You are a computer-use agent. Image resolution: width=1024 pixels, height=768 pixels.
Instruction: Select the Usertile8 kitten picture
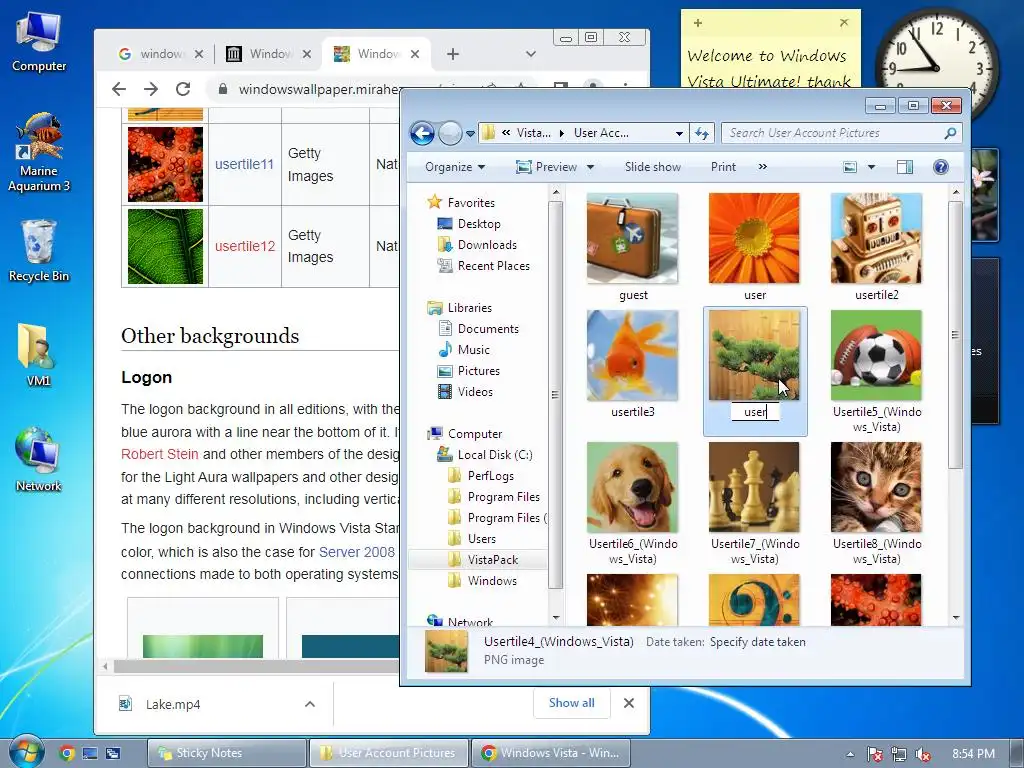click(876, 487)
